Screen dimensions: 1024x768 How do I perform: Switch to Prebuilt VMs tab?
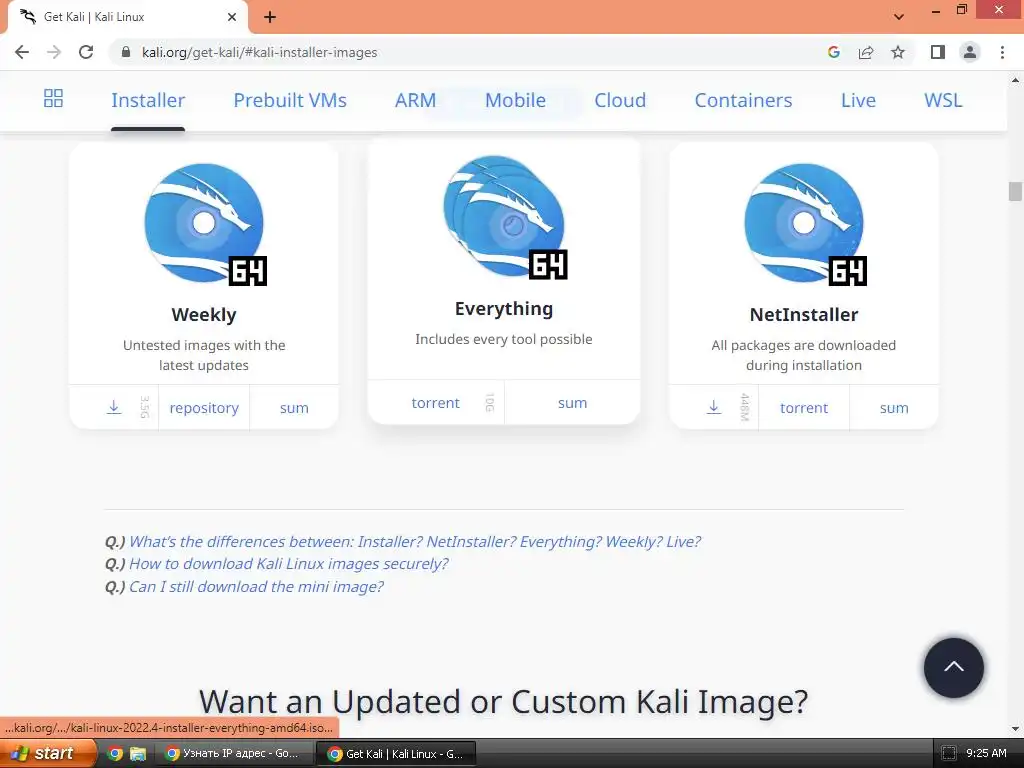(x=290, y=100)
